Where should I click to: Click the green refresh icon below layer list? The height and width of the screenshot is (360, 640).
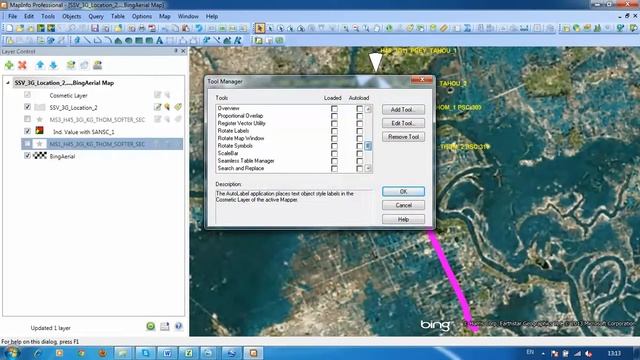[x=151, y=326]
